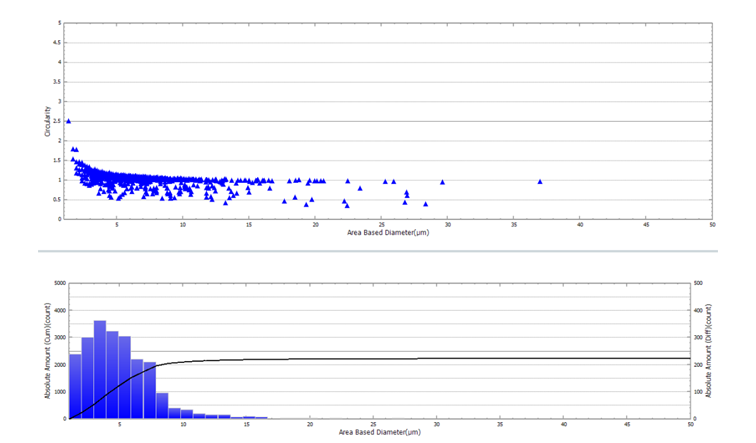
Task: Click the first histogram bar on the left
Action: (x=75, y=386)
